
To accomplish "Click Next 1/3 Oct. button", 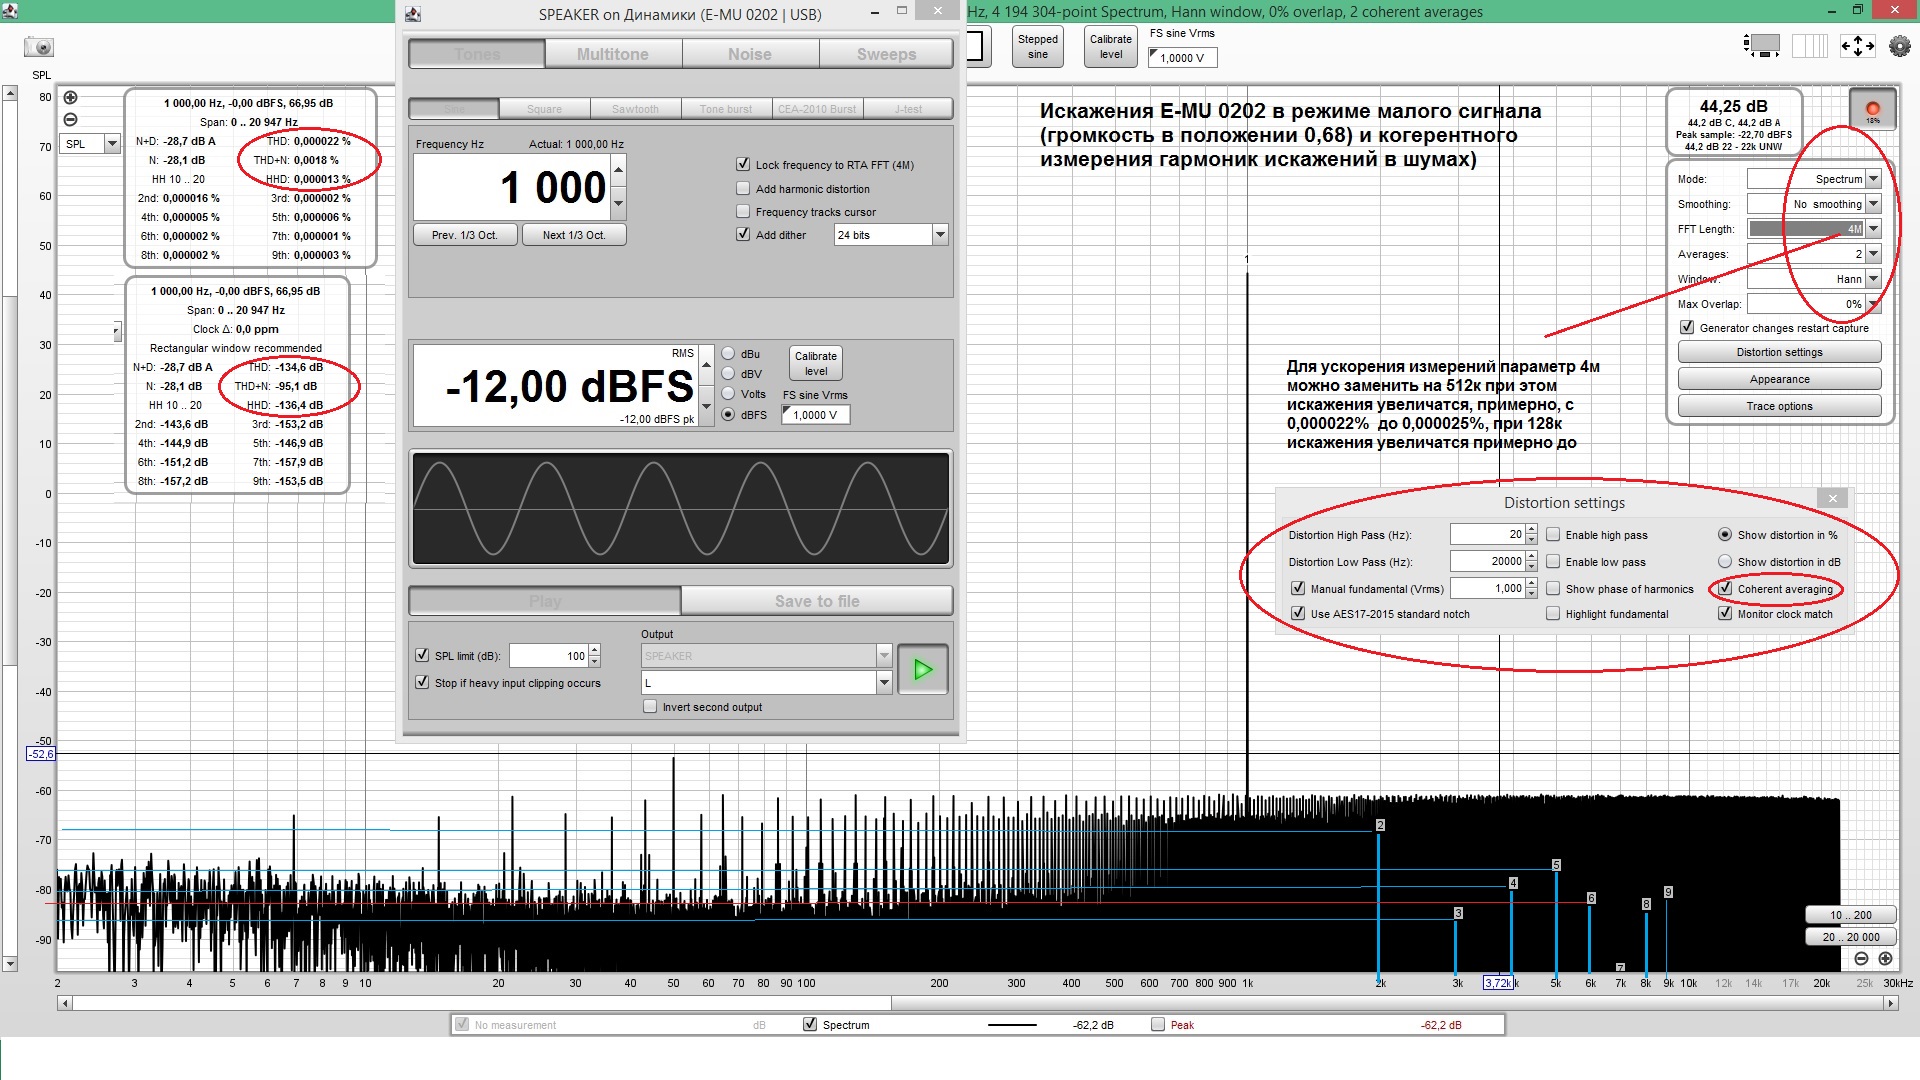I will [574, 235].
